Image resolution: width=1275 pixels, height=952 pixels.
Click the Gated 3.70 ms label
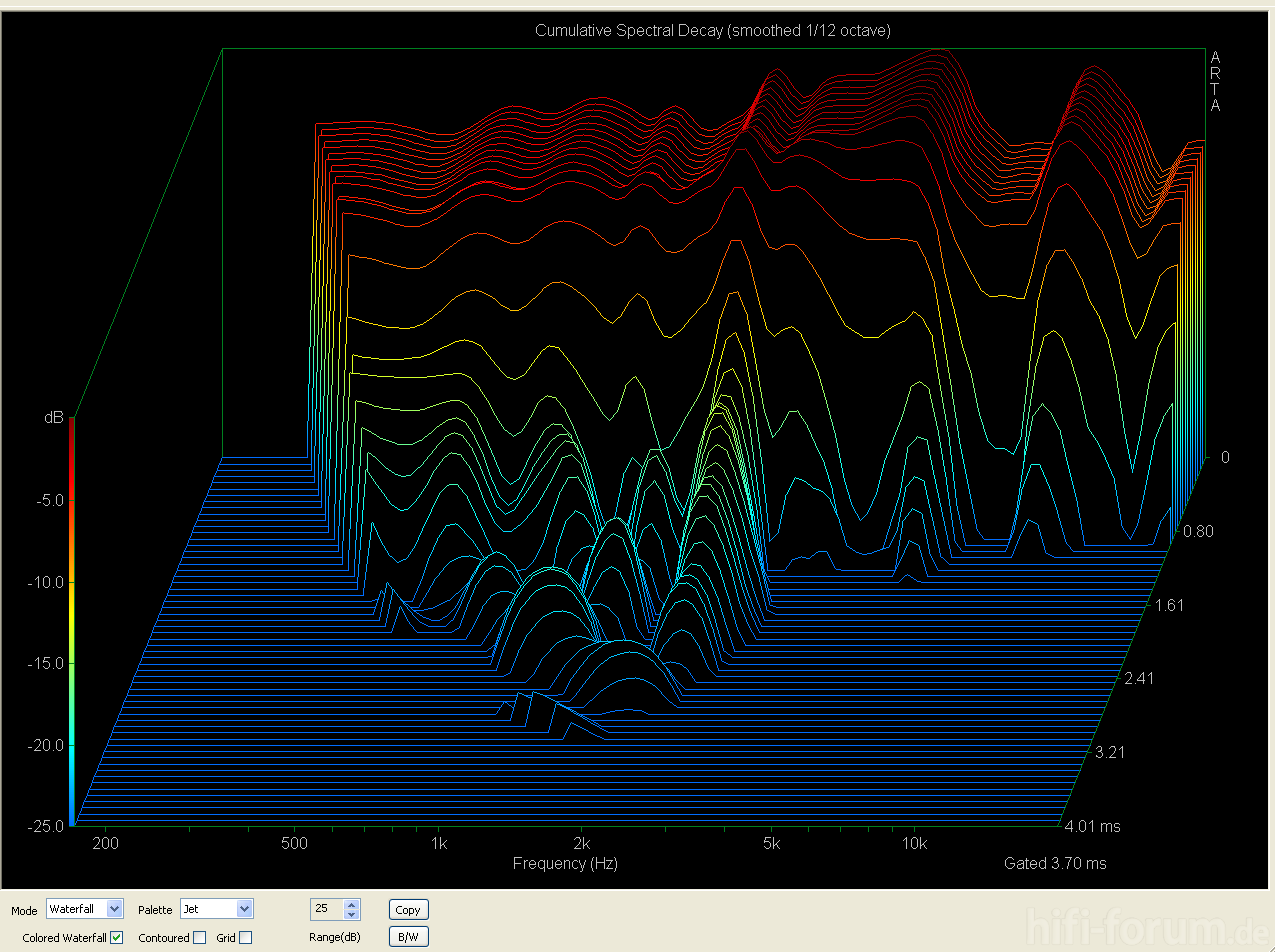(x=1055, y=863)
